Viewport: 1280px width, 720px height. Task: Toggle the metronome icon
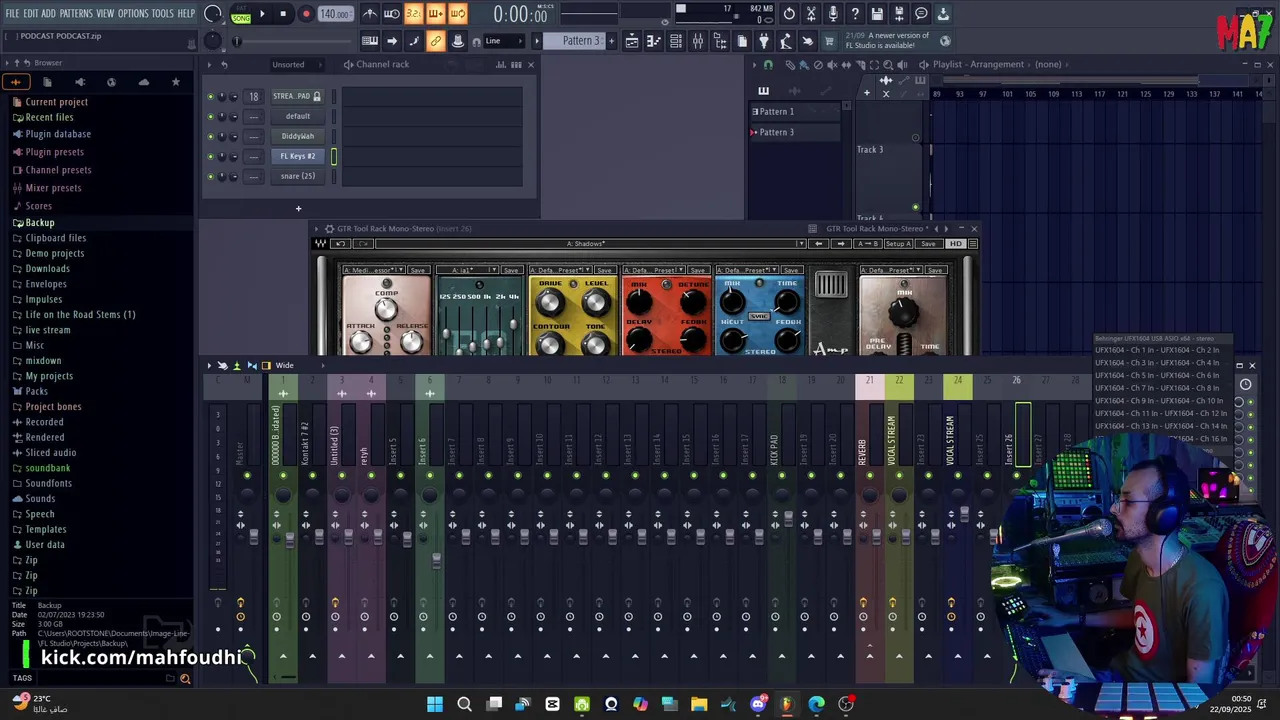click(370, 14)
